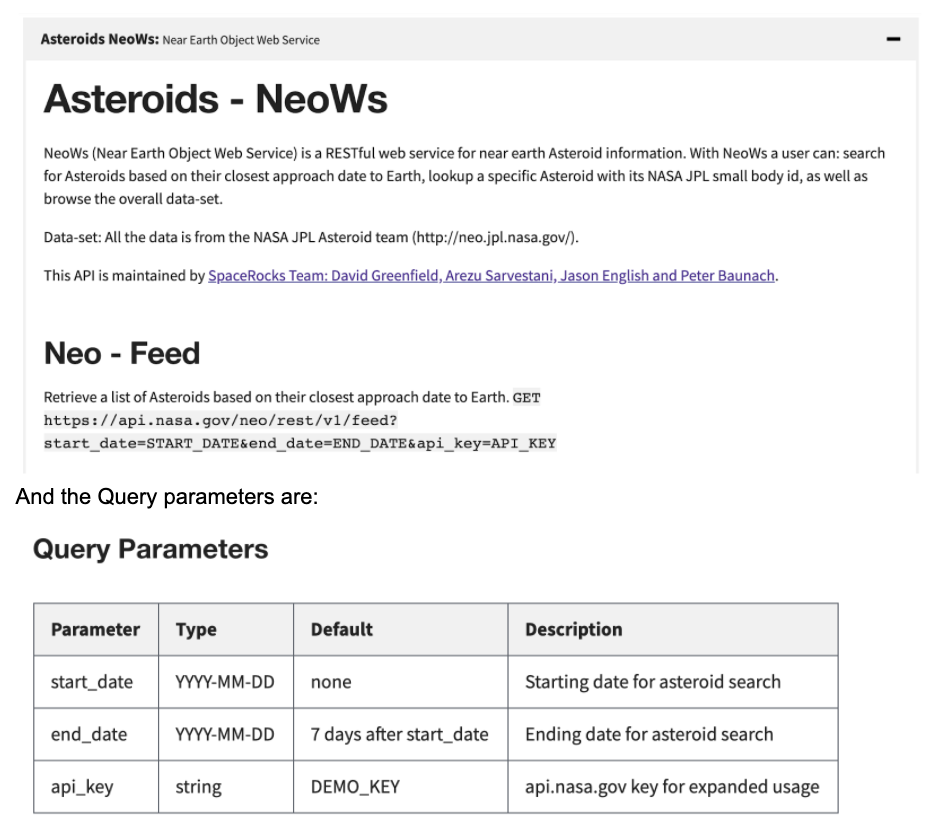The width and height of the screenshot is (936, 828).
Task: Select the end_date parameter cell
Action: [x=89, y=734]
